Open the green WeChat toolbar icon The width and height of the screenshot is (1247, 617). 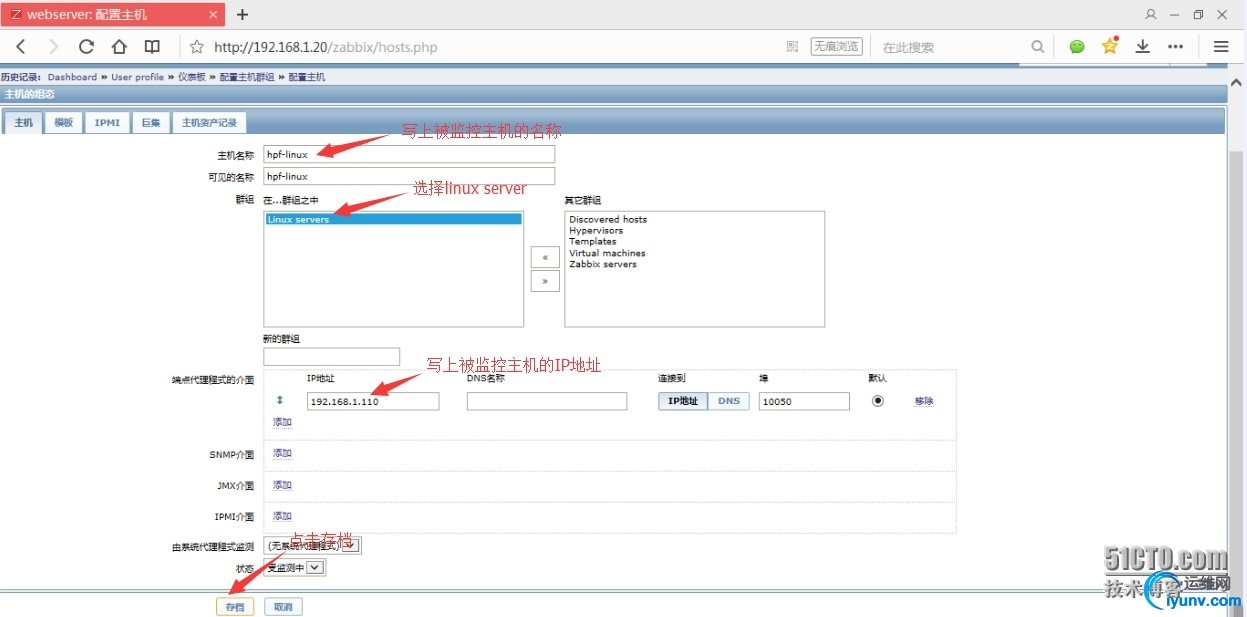(x=1077, y=47)
